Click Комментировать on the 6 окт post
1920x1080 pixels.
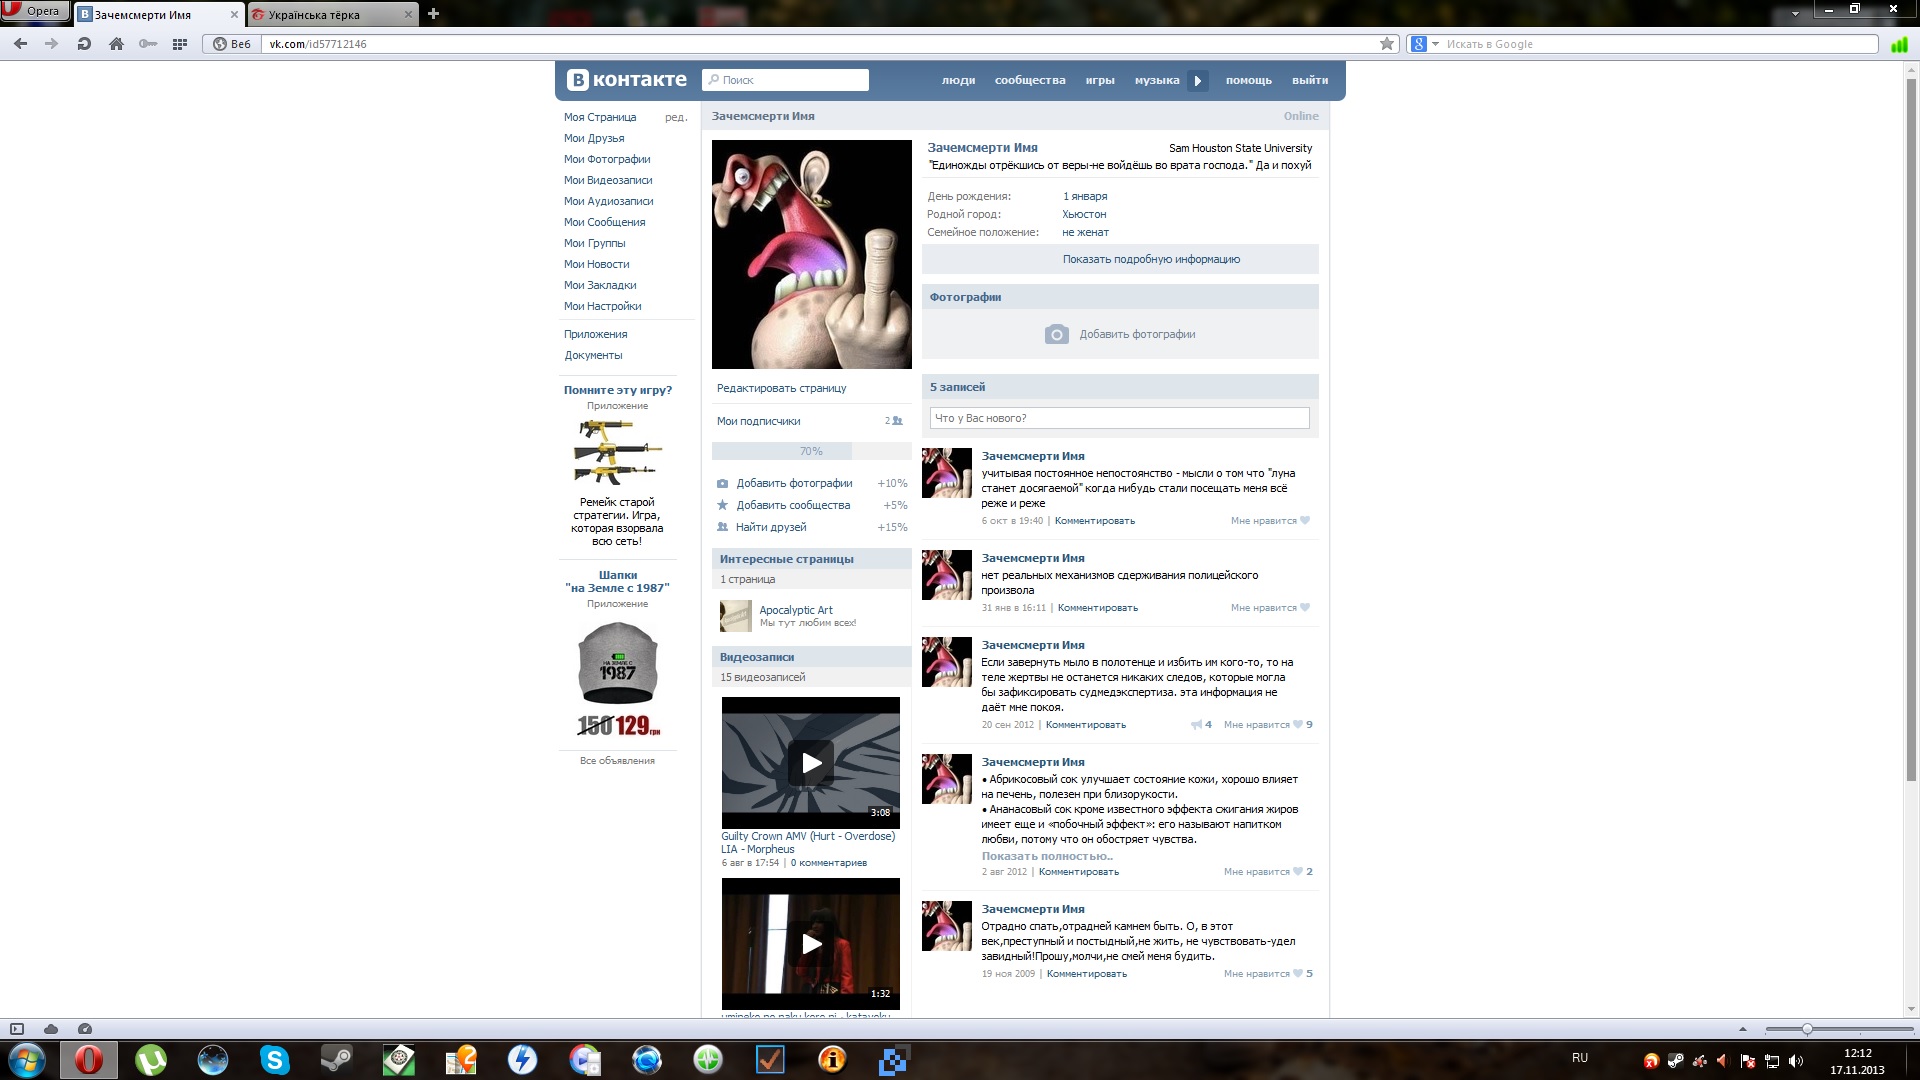(1094, 520)
